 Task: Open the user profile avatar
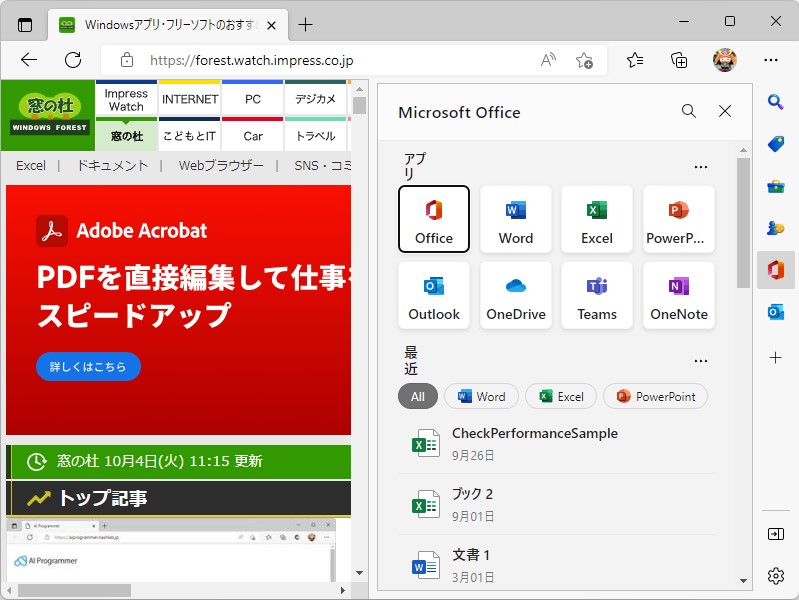pos(724,60)
